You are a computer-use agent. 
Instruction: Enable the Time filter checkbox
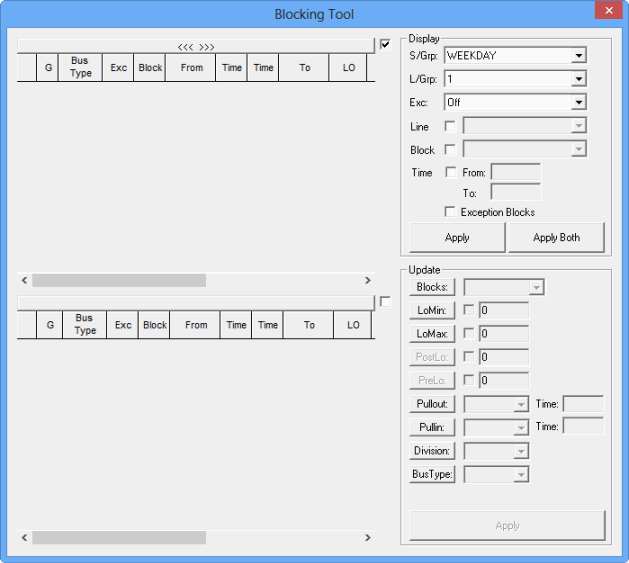tap(450, 173)
